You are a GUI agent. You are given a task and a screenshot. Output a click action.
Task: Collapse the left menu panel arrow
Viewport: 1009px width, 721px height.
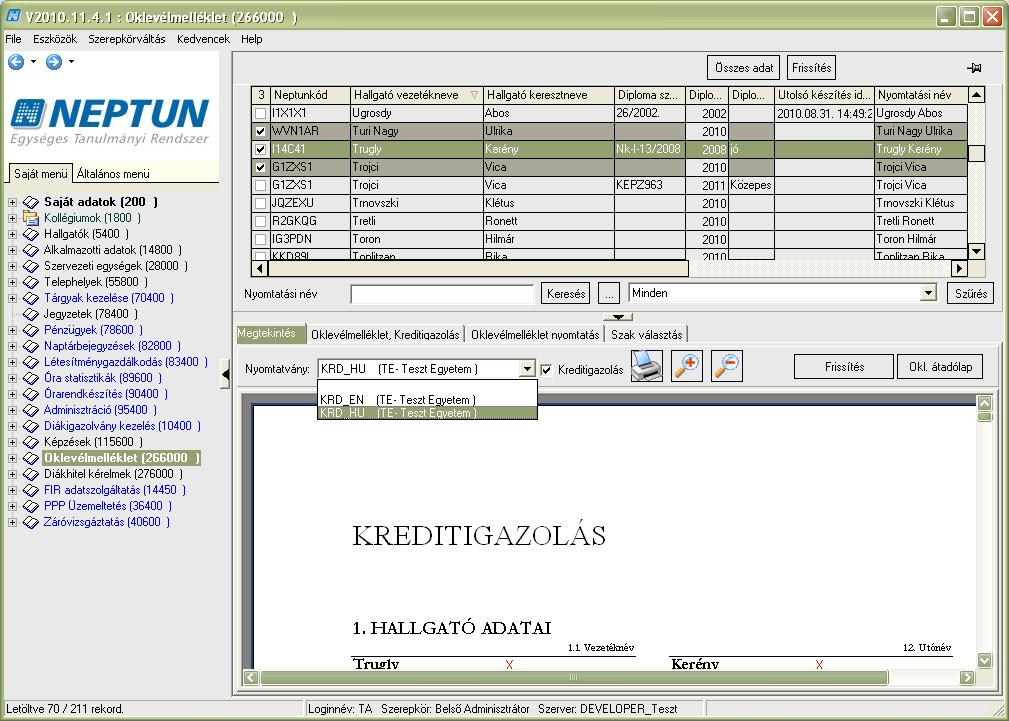point(225,374)
